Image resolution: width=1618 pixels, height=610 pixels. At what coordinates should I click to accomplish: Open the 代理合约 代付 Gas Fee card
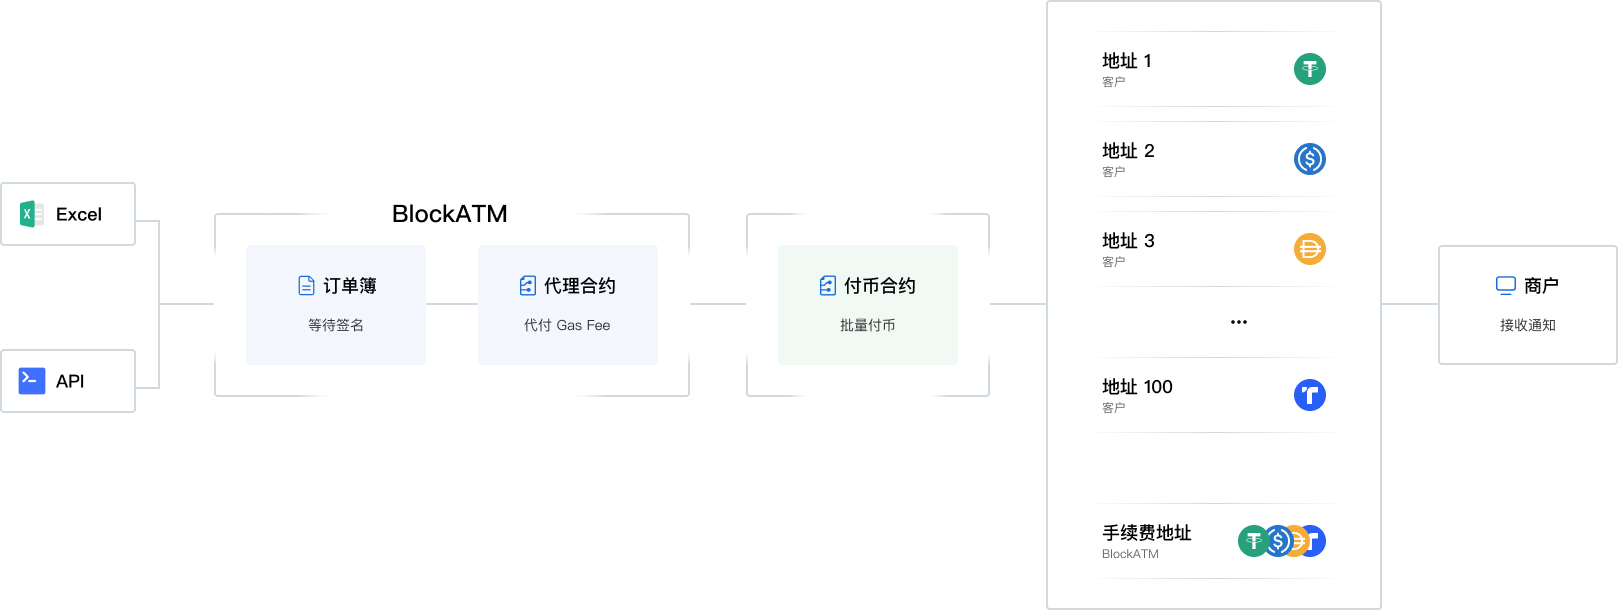[568, 305]
